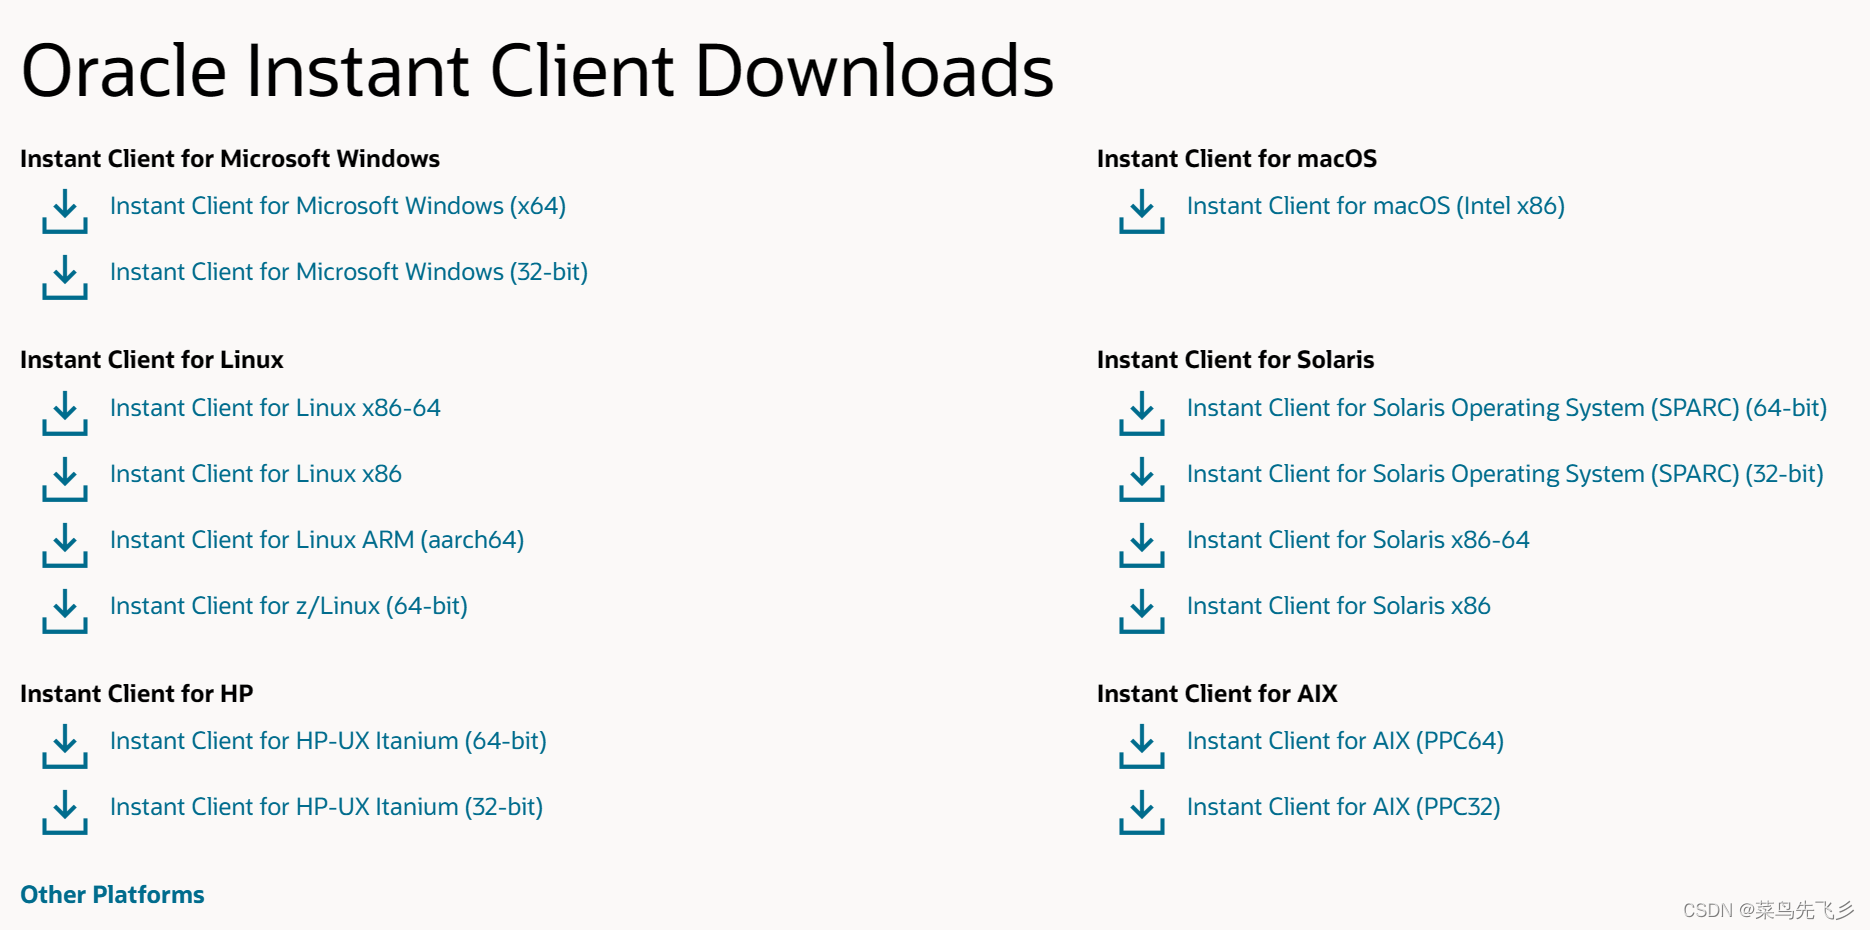Click download icon beside Windows (x64) link
1870x930 pixels.
point(65,211)
